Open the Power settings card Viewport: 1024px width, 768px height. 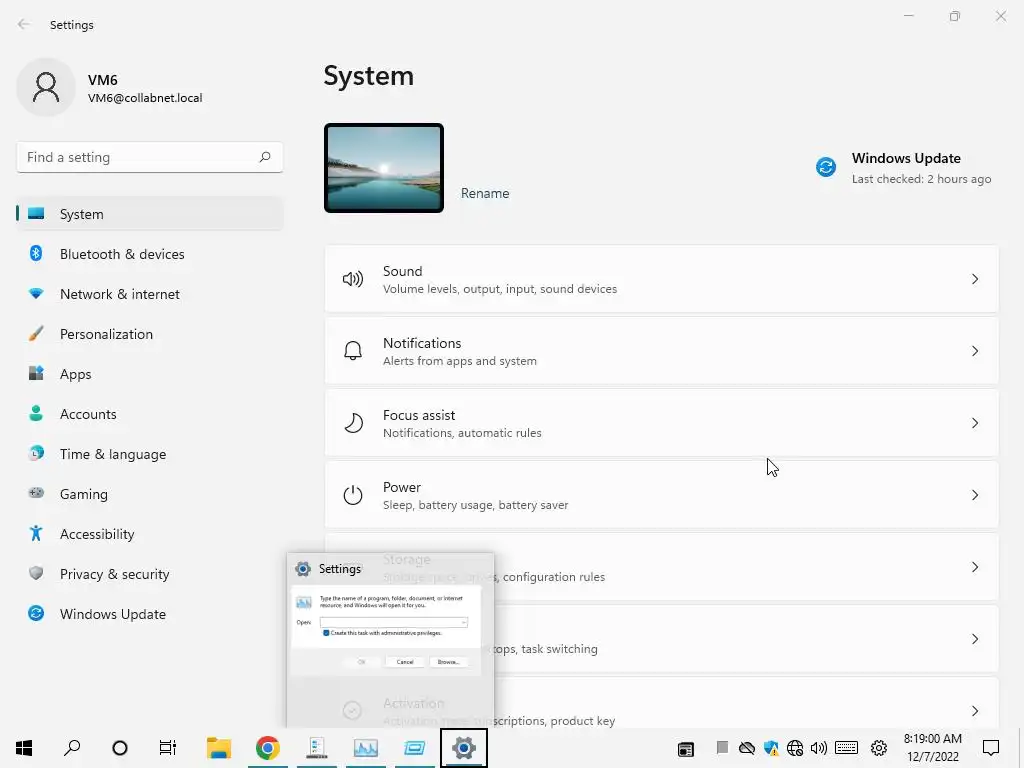click(x=662, y=495)
